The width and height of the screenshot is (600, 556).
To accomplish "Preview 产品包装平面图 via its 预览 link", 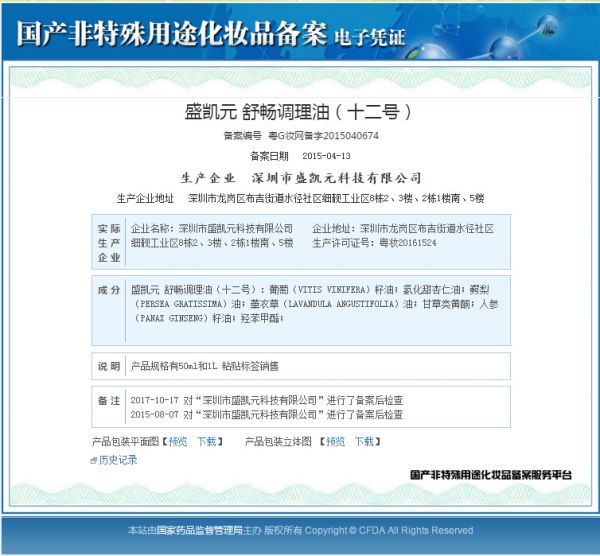I will click(x=178, y=442).
